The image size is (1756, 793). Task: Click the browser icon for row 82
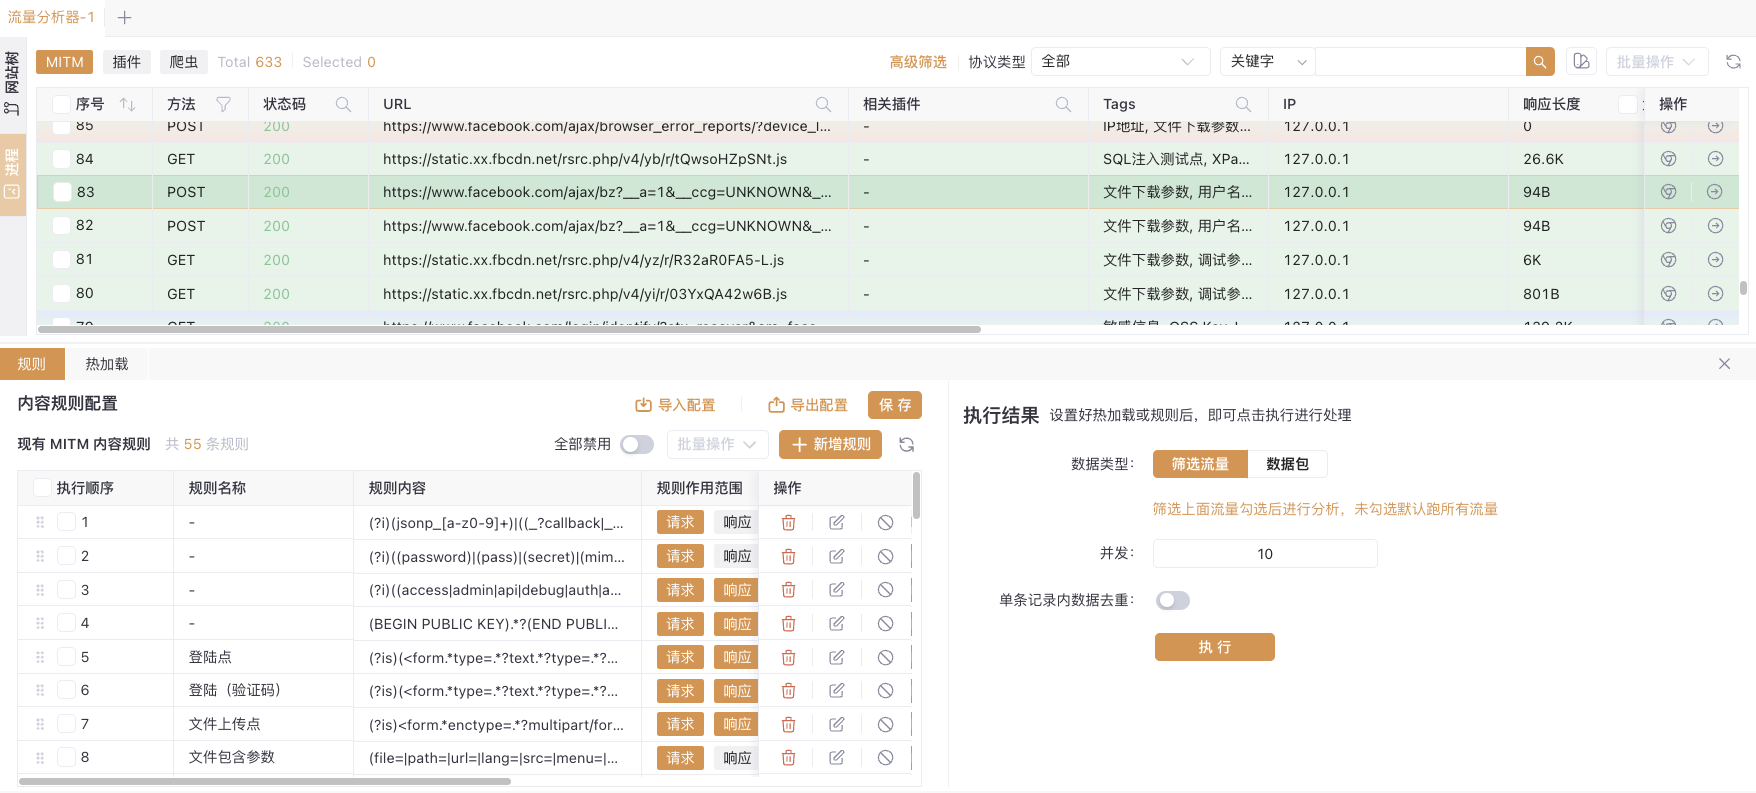coord(1668,226)
